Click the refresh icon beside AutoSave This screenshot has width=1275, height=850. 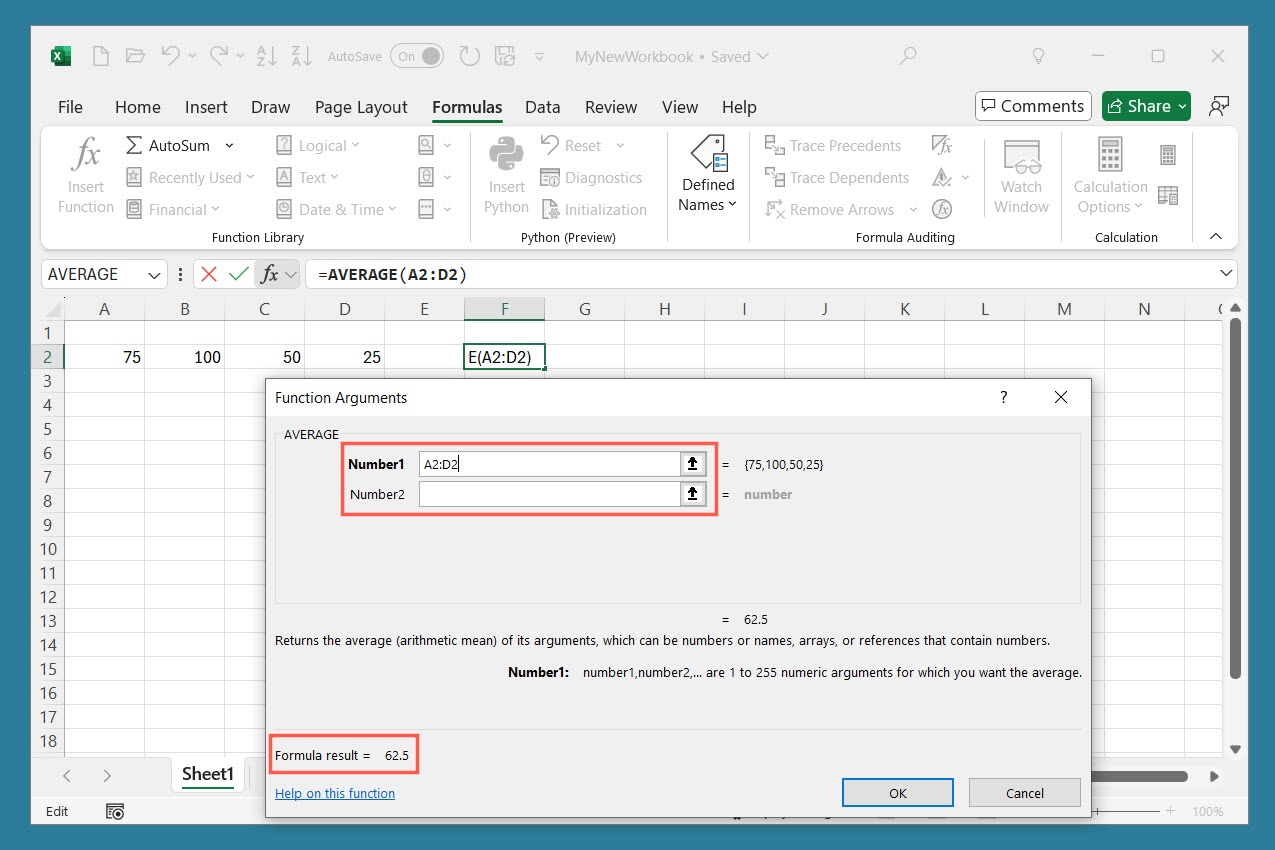tap(467, 56)
